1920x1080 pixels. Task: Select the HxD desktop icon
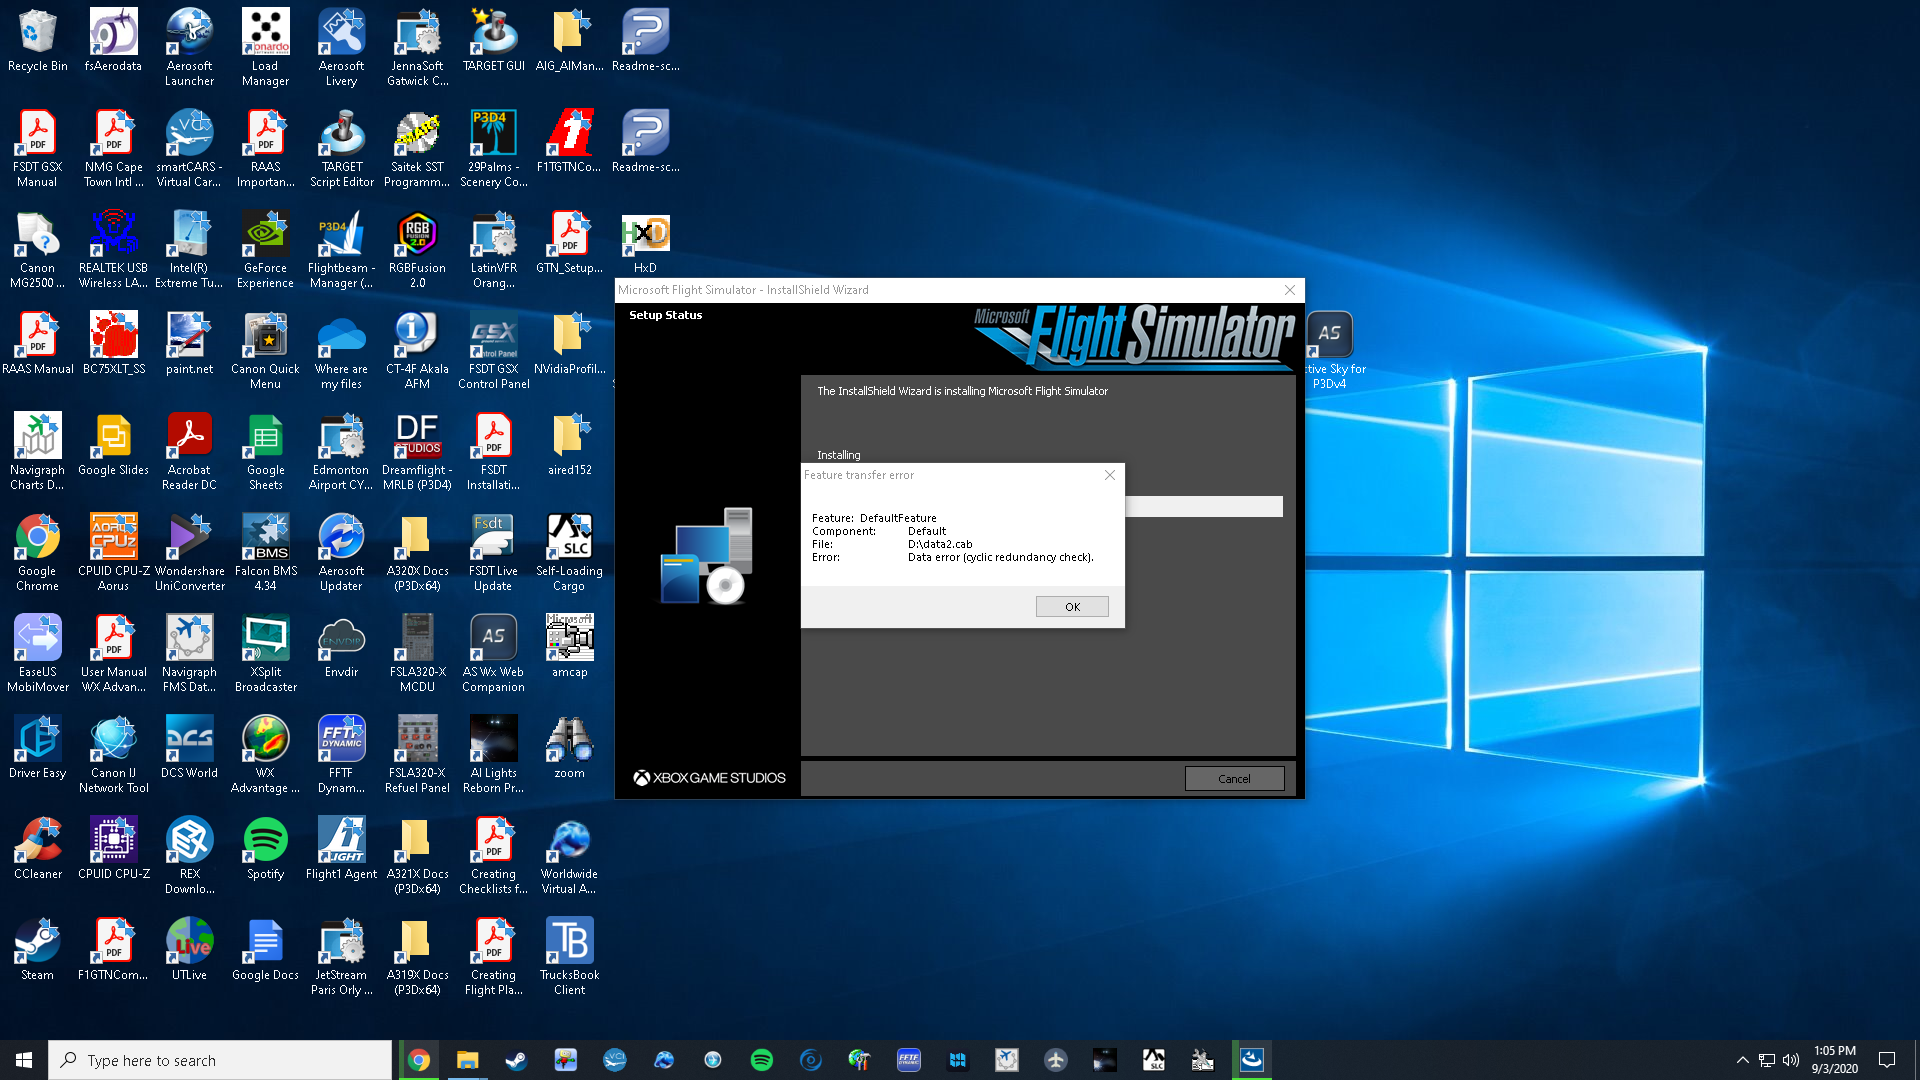646,243
